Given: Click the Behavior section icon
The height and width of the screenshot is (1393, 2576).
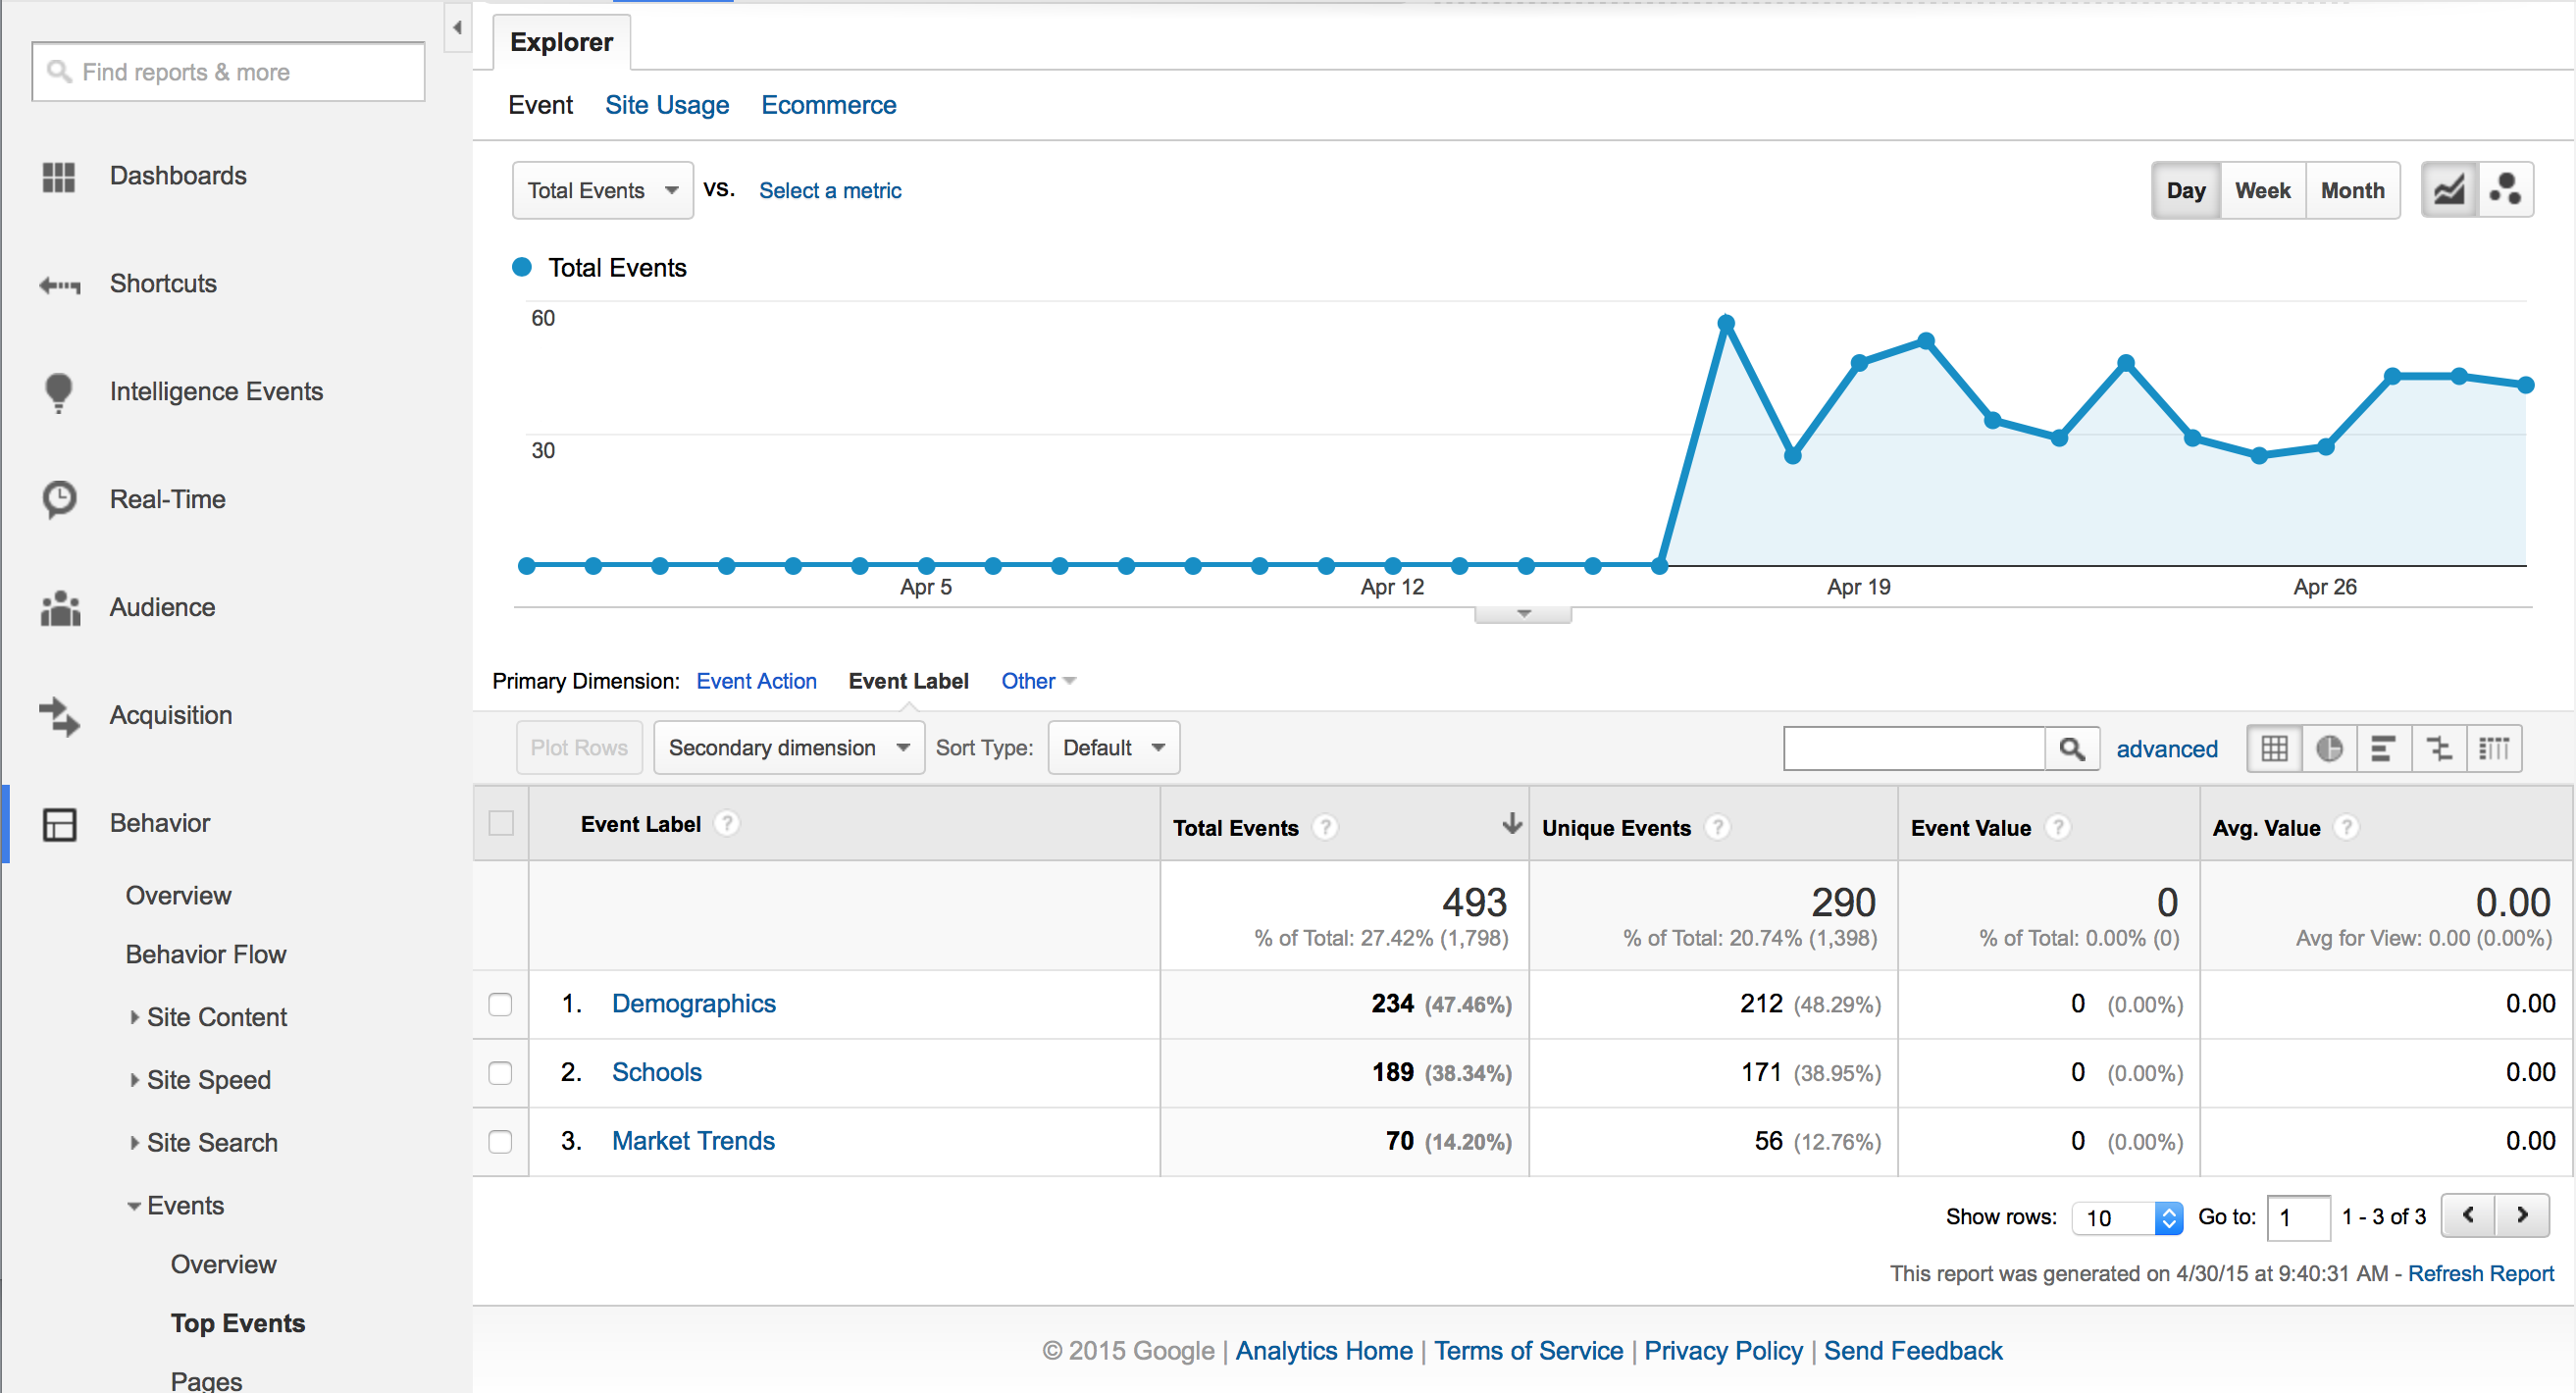Looking at the screenshot, I should [x=58, y=825].
